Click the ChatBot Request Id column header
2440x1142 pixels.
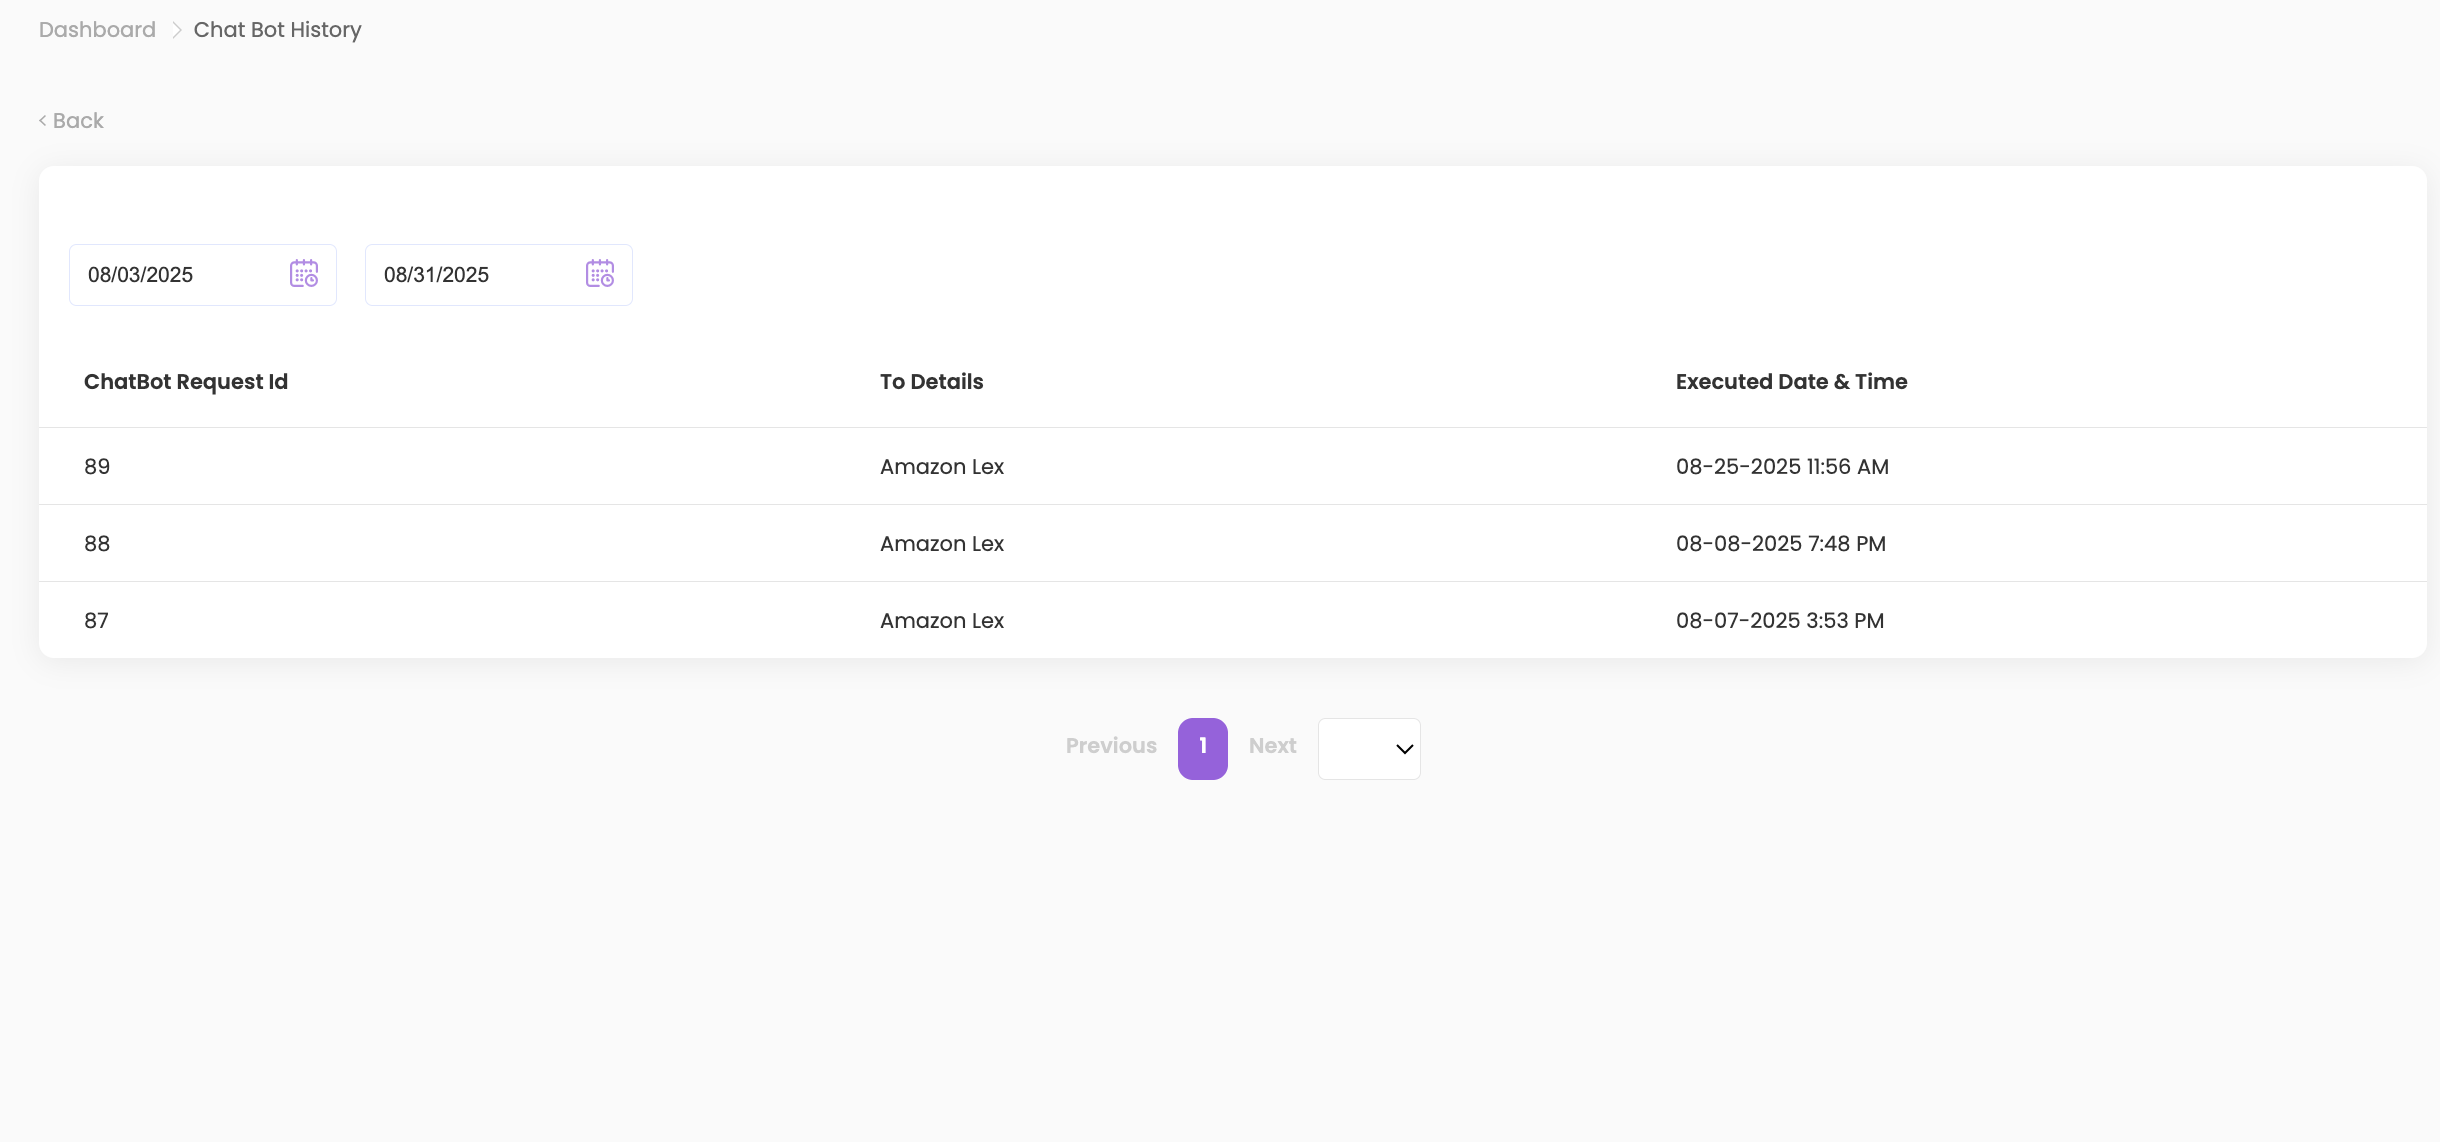coord(186,382)
